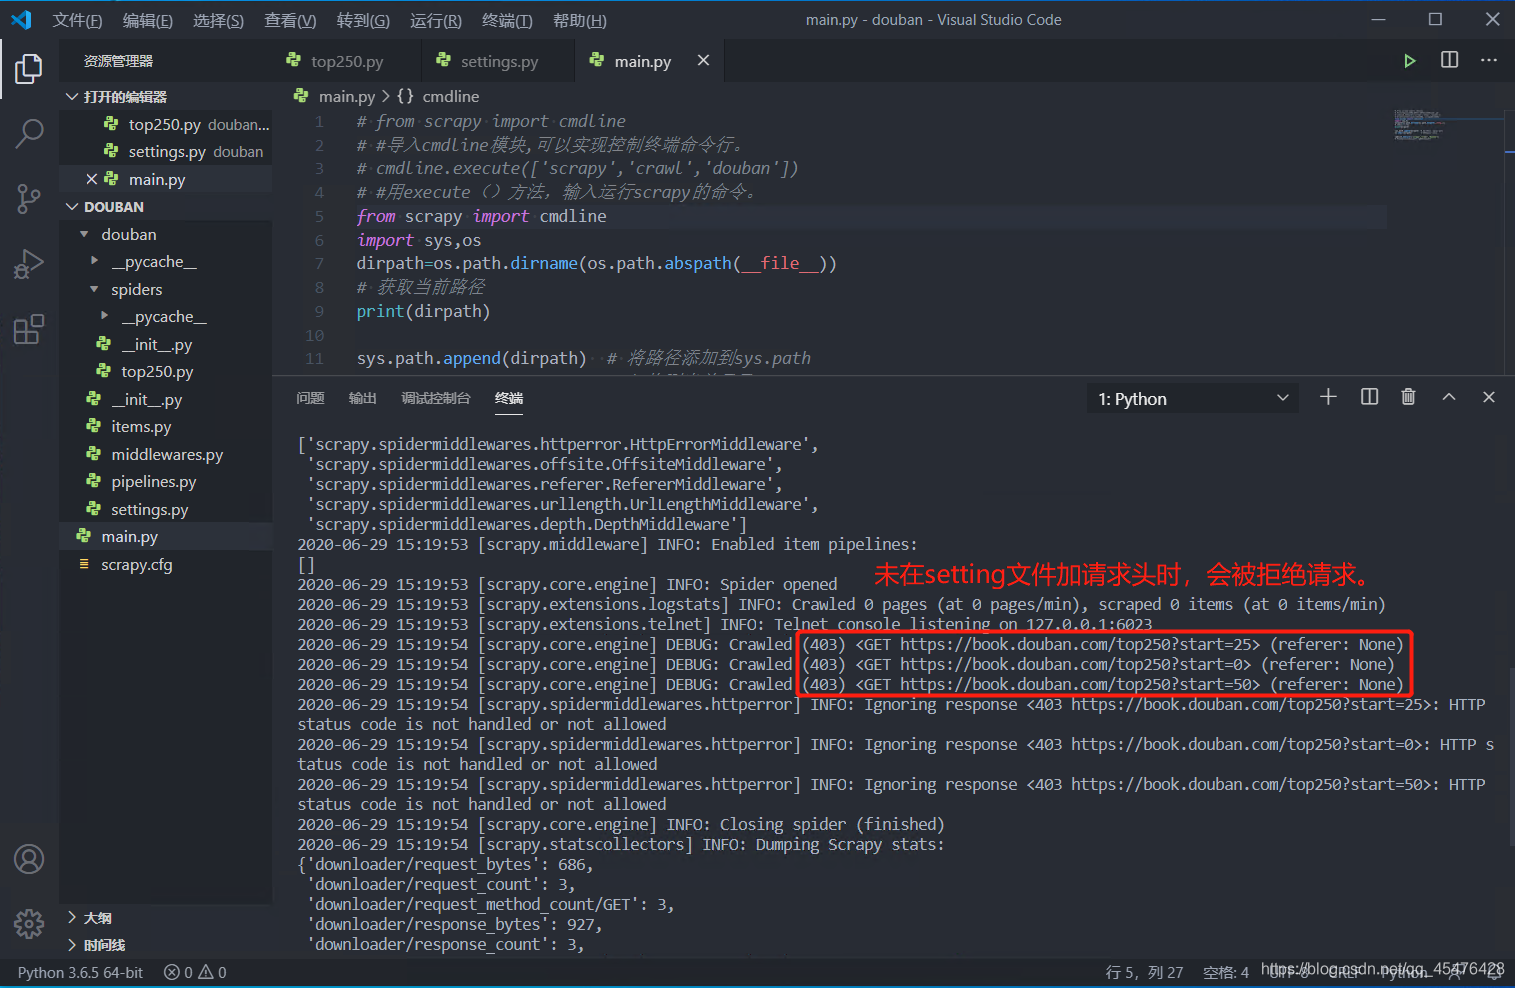This screenshot has width=1515, height=988.
Task: Close the terminal panel
Action: coord(1488,397)
